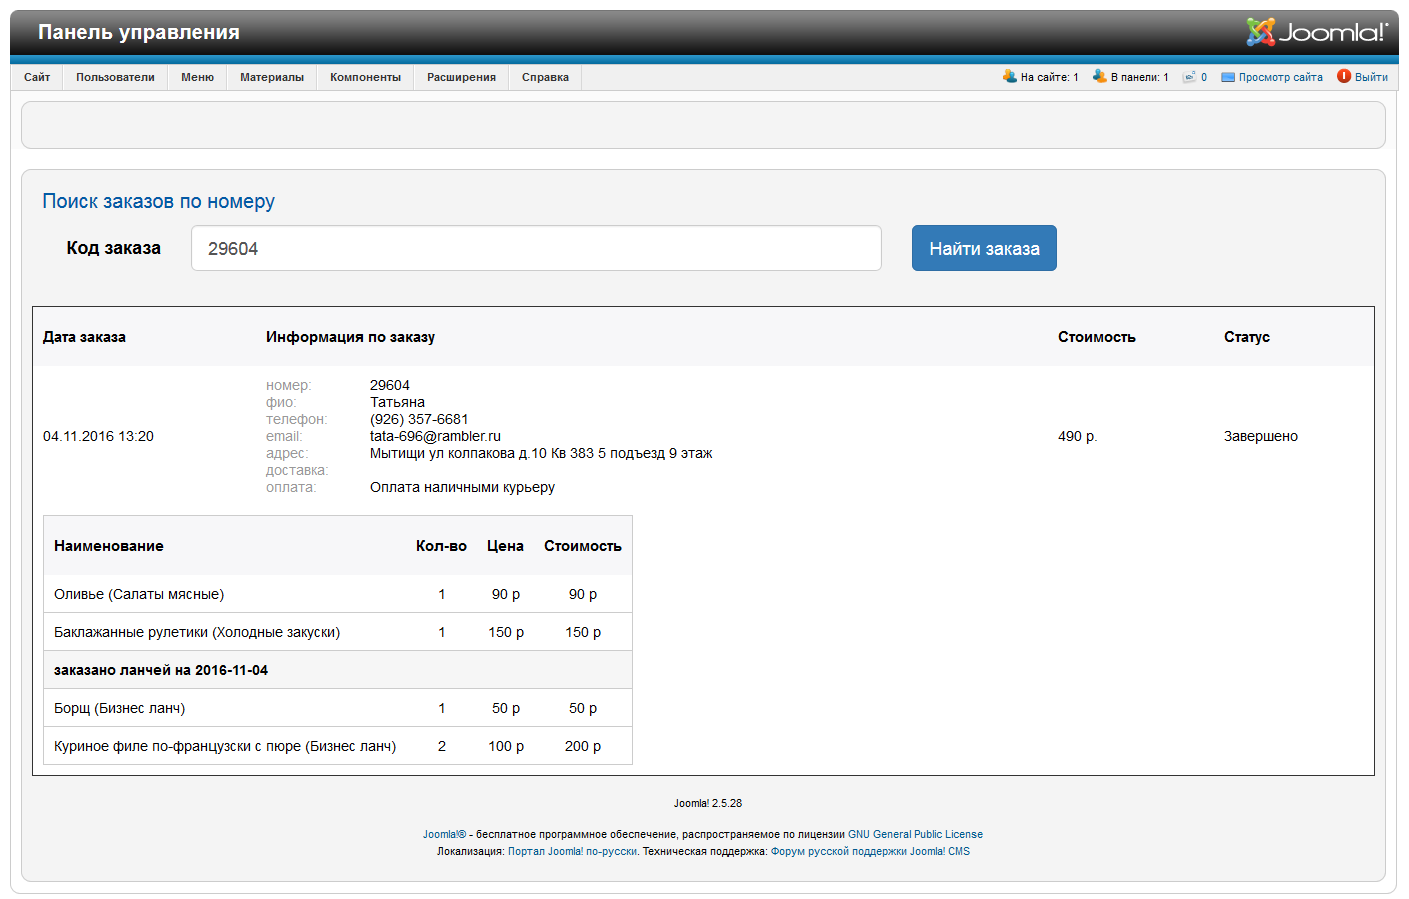1409x899 pixels.
Task: Open the Компоненты menu
Action: [365, 77]
